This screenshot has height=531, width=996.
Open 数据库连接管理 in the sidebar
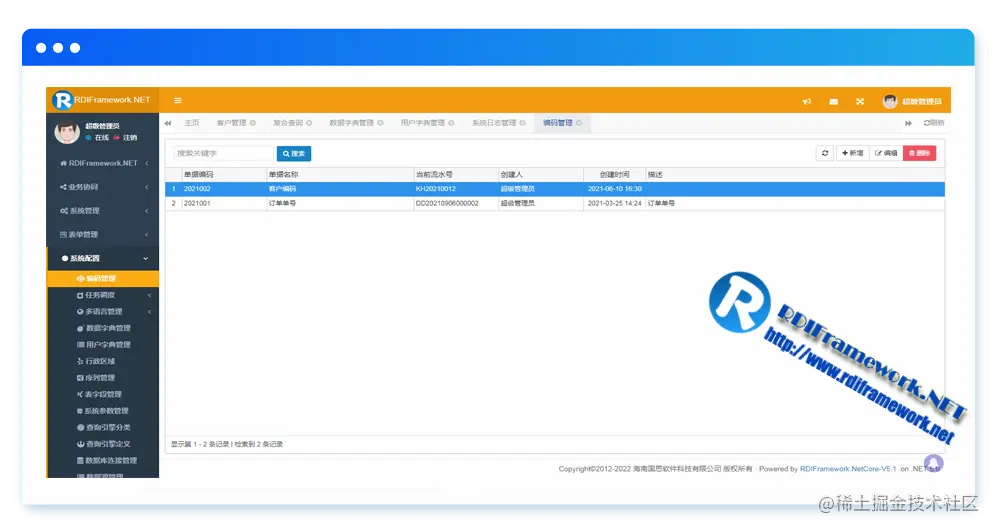click(x=103, y=460)
